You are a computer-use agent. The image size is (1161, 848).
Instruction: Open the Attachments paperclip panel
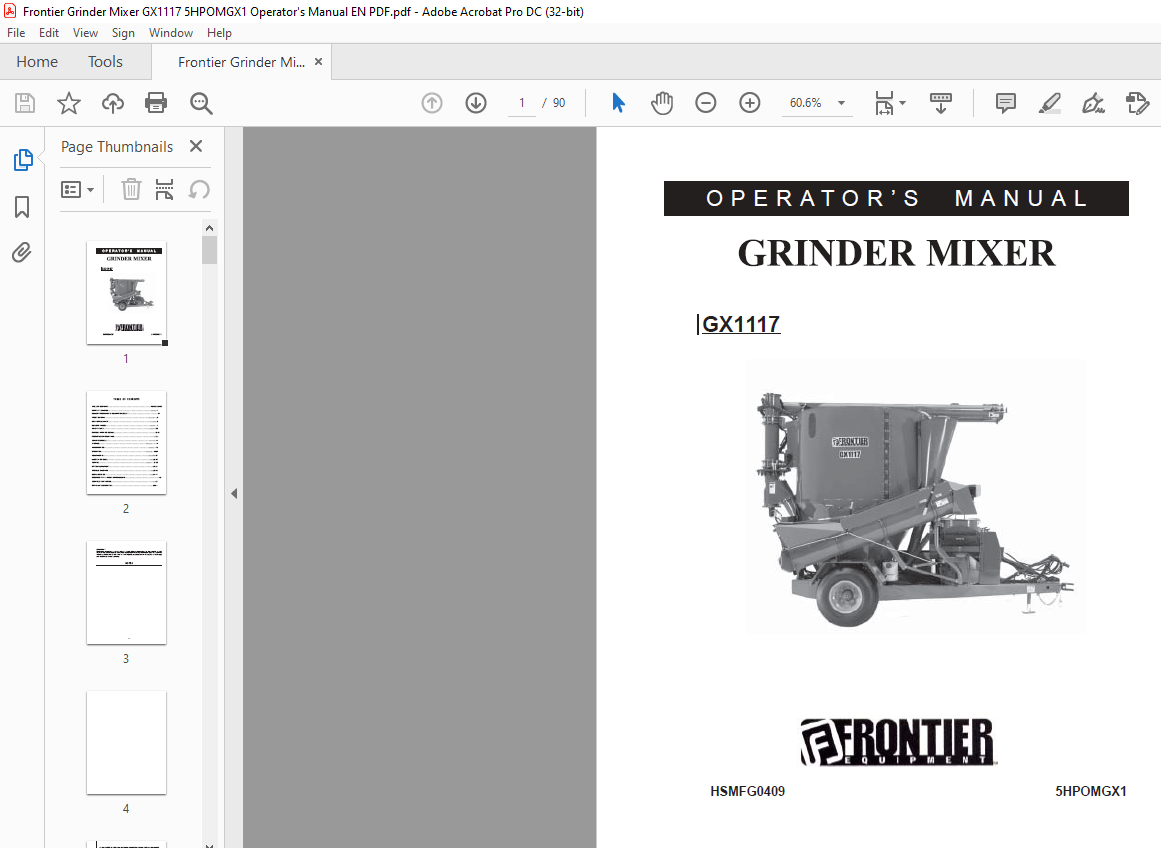[x=21, y=253]
